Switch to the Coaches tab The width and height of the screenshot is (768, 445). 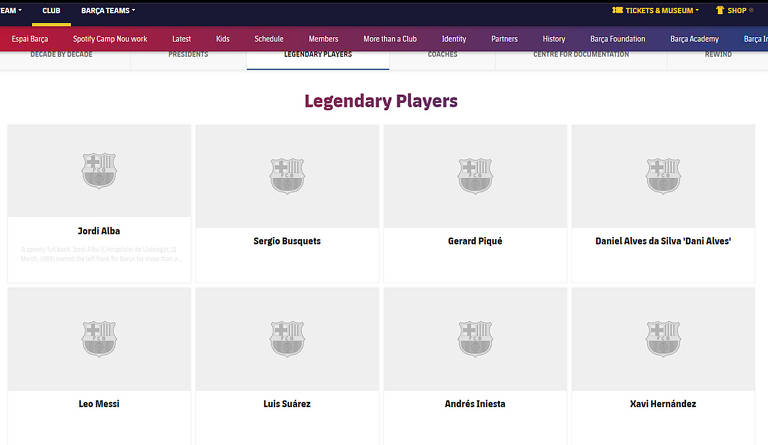pyautogui.click(x=442, y=54)
